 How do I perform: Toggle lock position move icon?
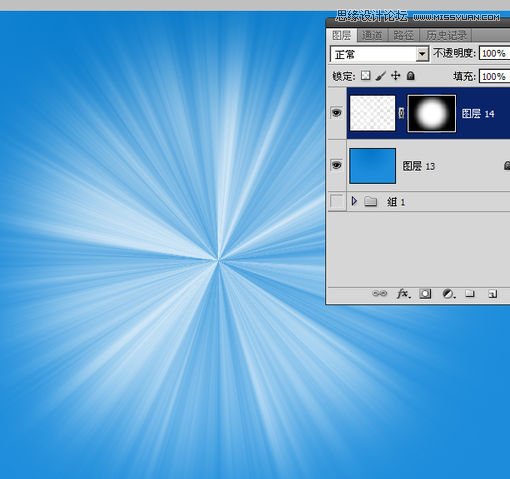[x=395, y=76]
